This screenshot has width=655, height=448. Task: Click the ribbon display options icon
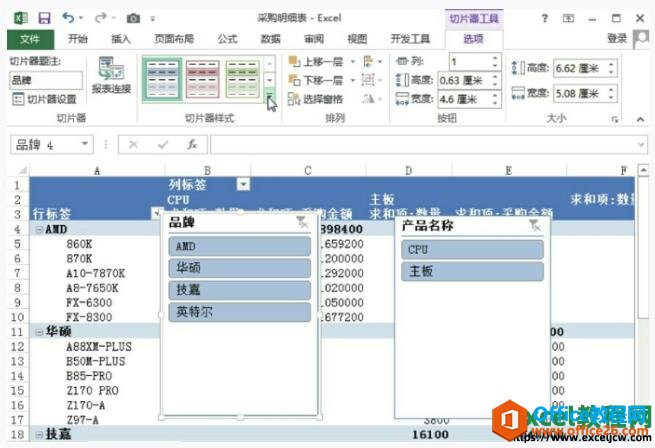coord(568,18)
